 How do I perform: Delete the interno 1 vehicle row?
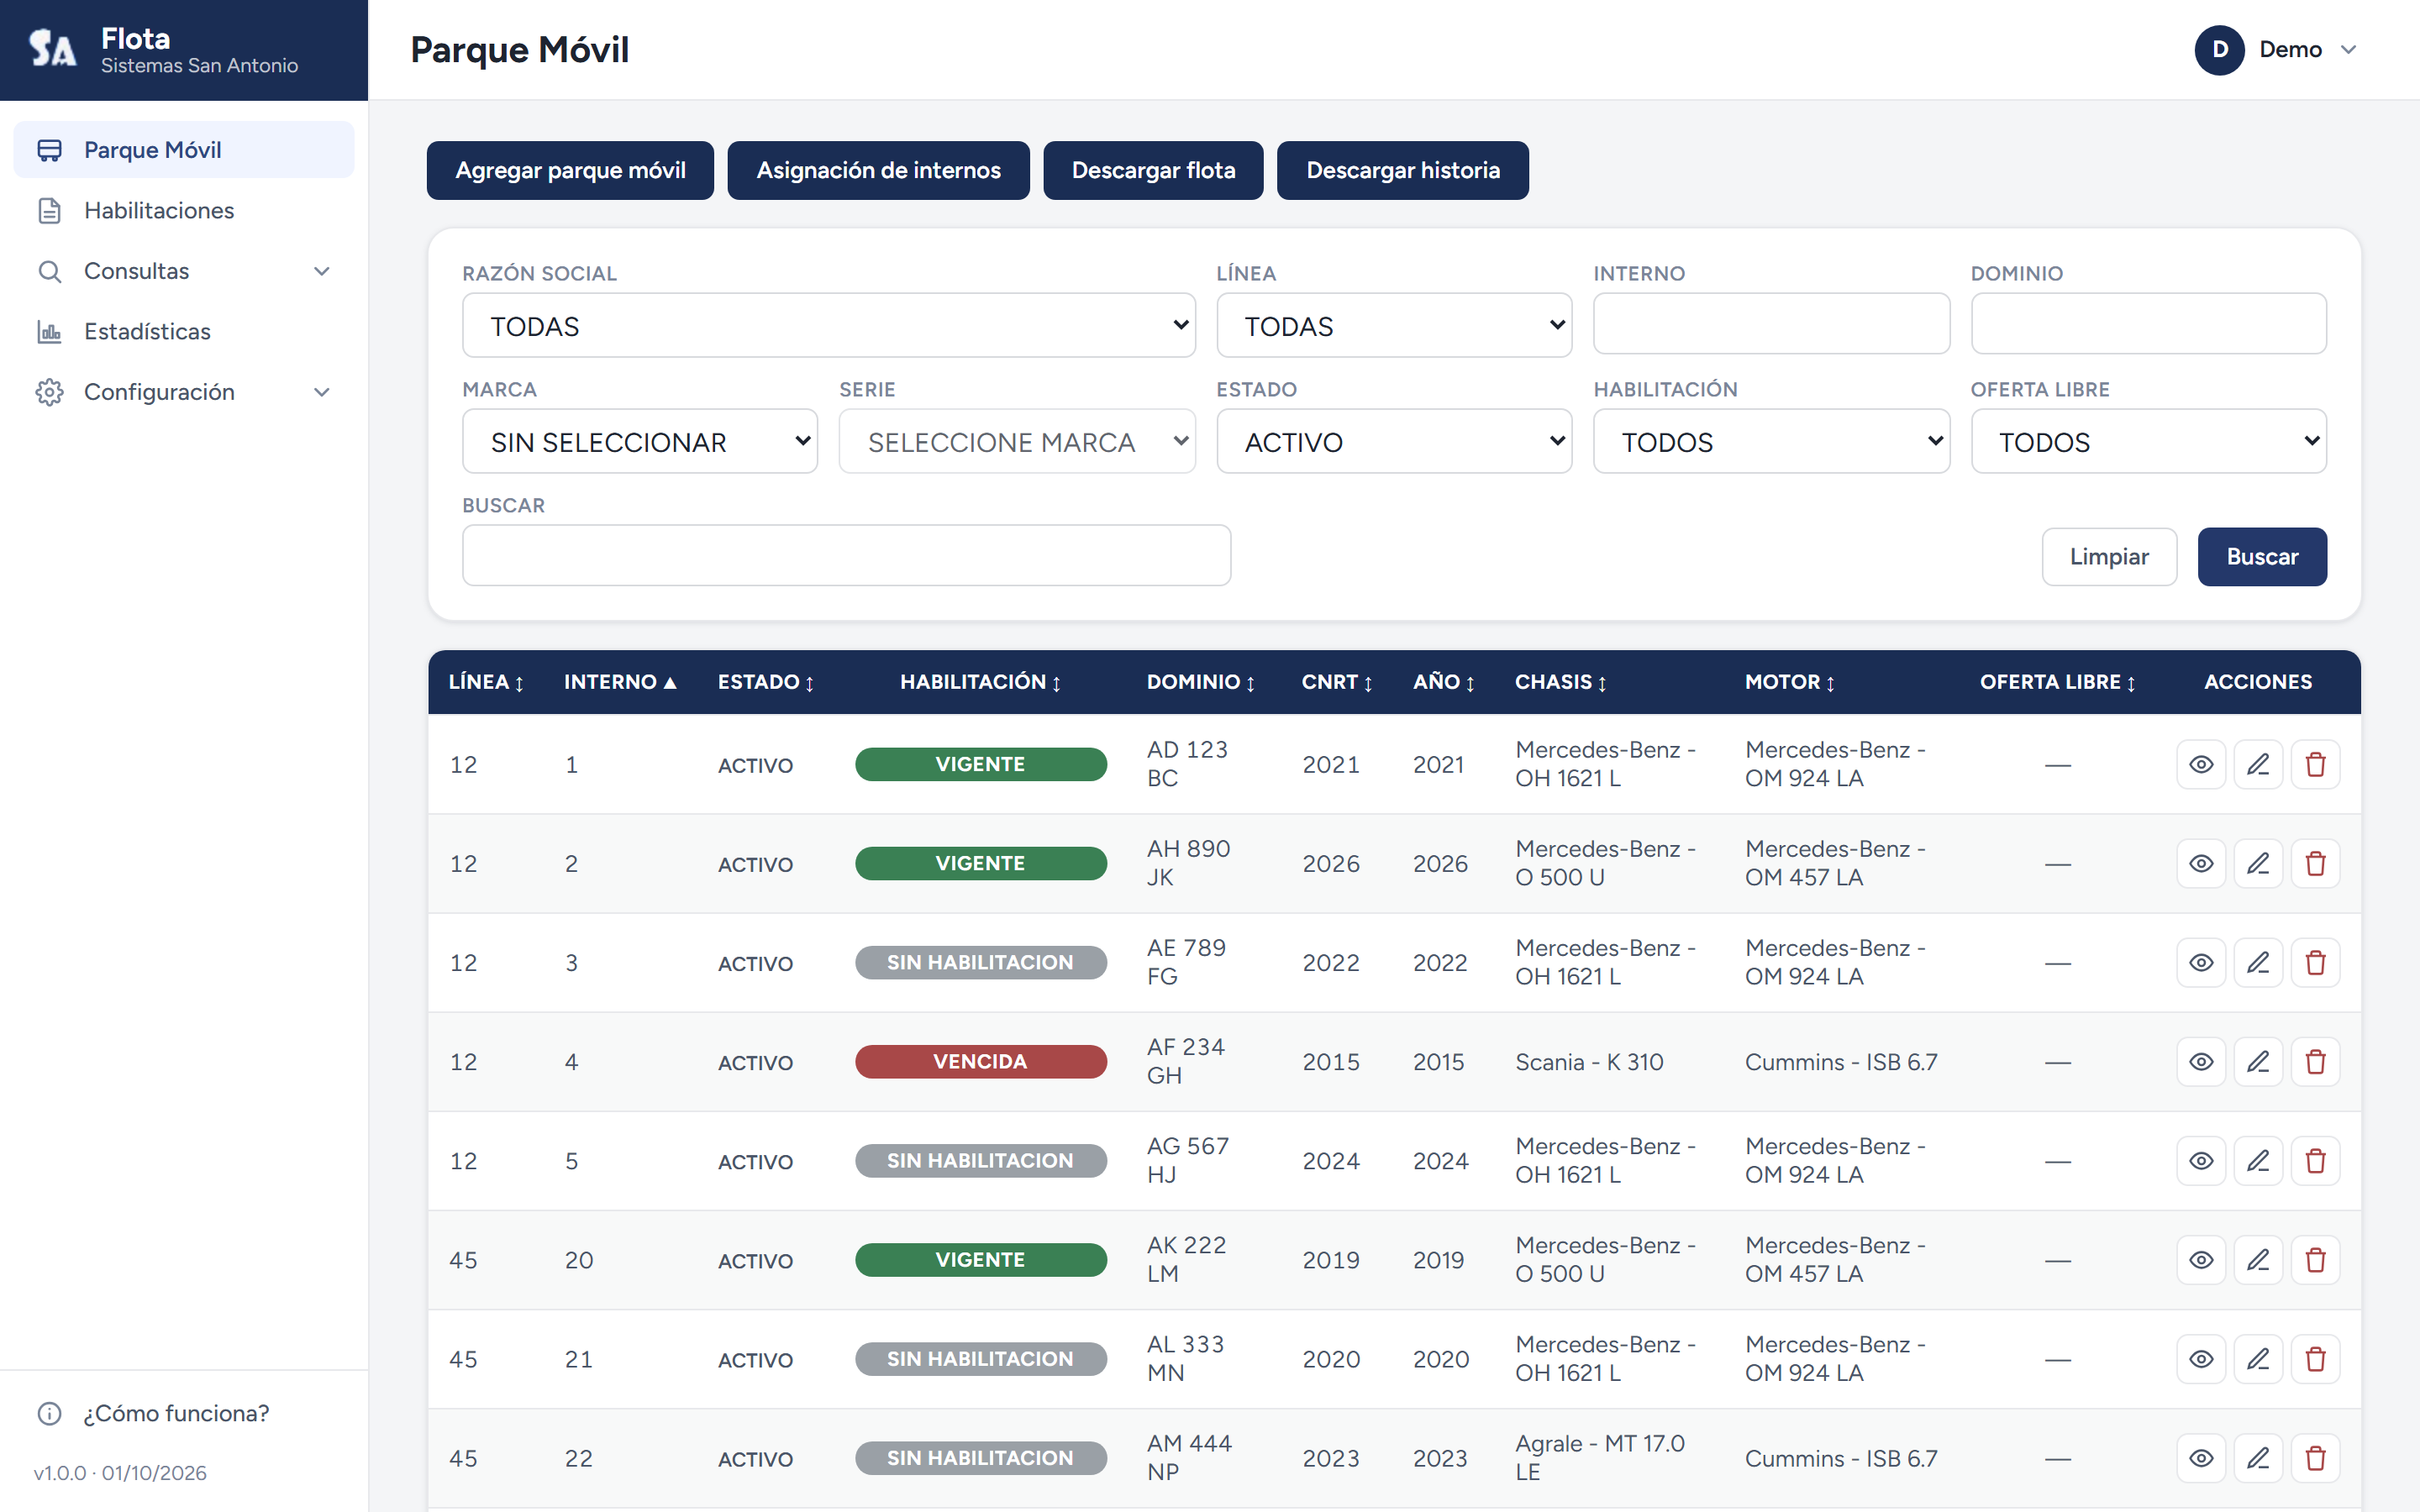(2314, 764)
